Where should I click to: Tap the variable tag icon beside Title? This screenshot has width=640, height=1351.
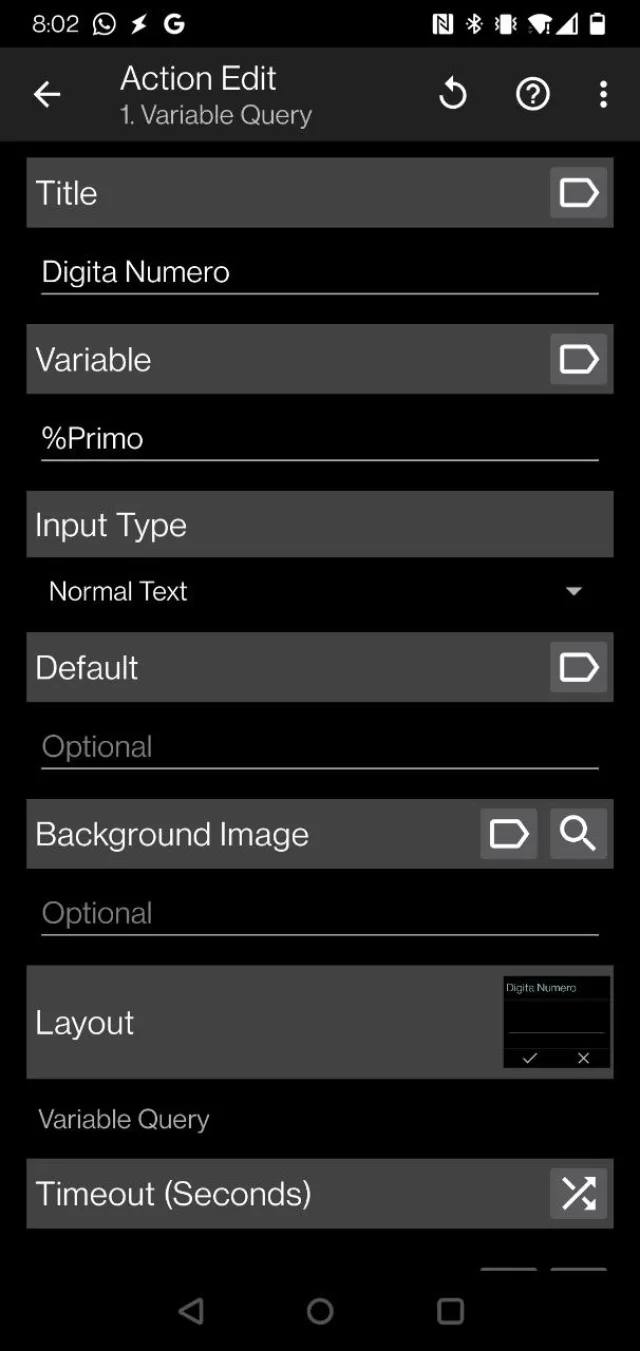click(578, 193)
